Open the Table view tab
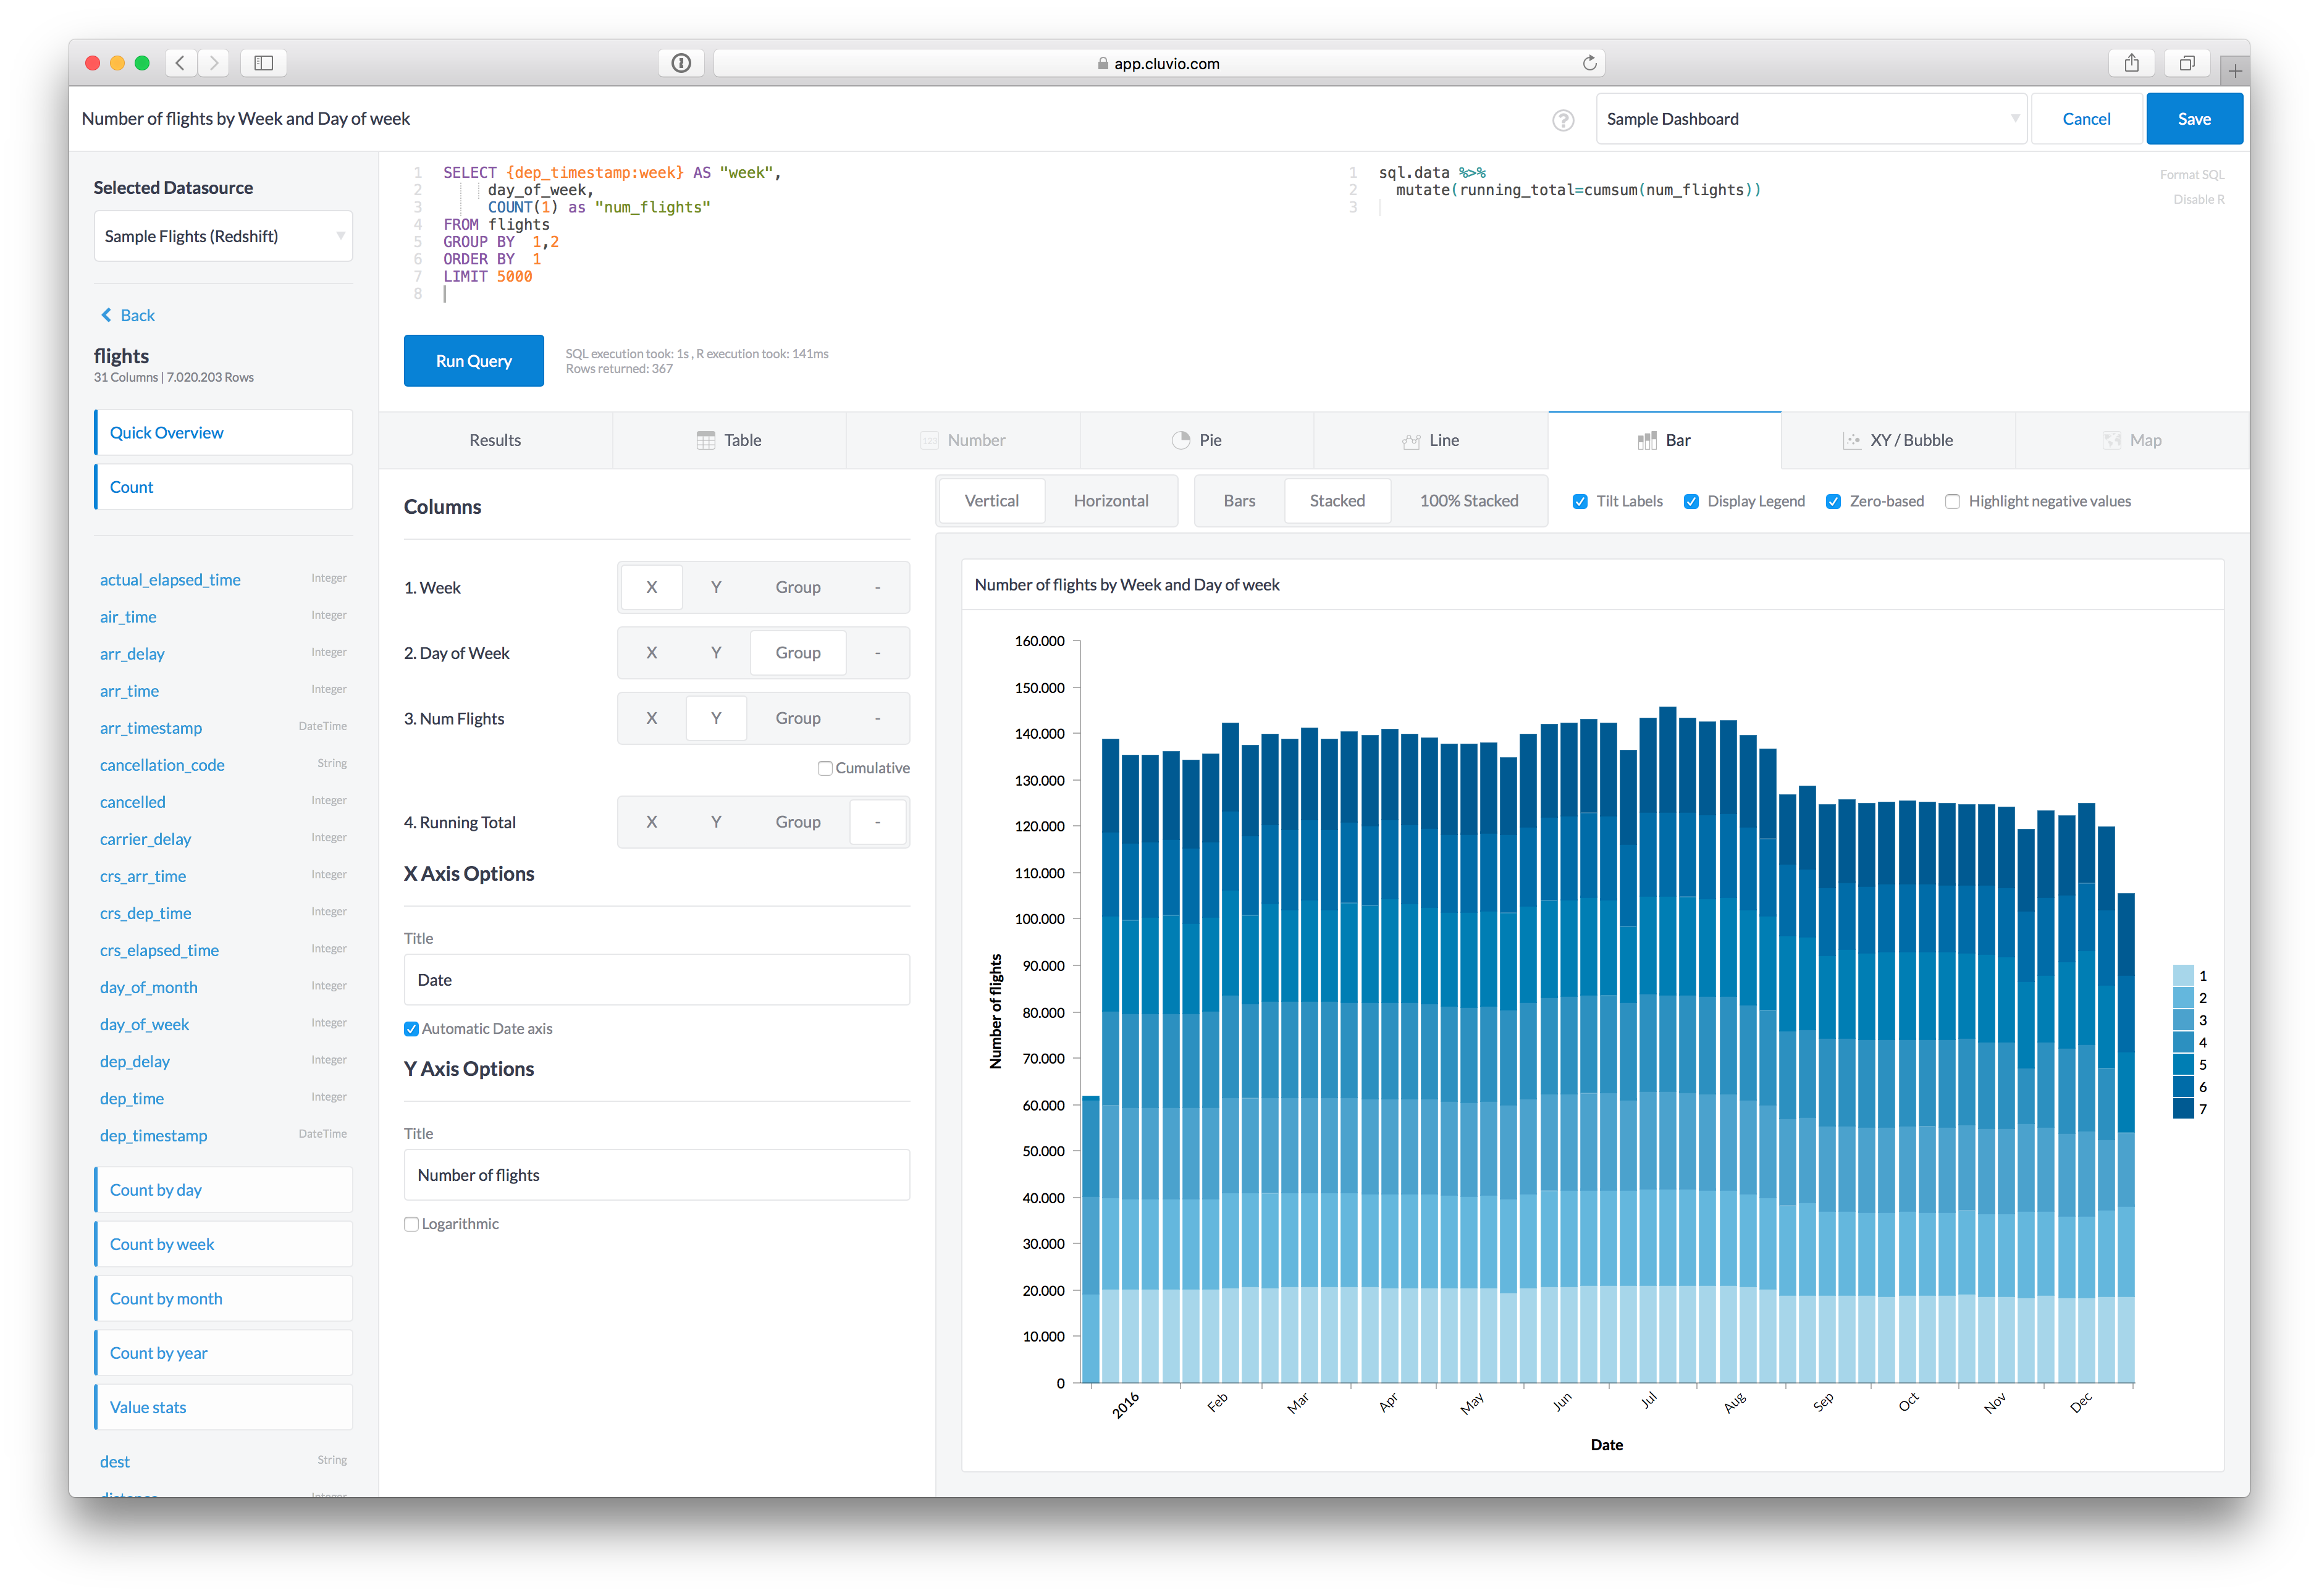This screenshot has height=1596, width=2319. click(x=729, y=440)
